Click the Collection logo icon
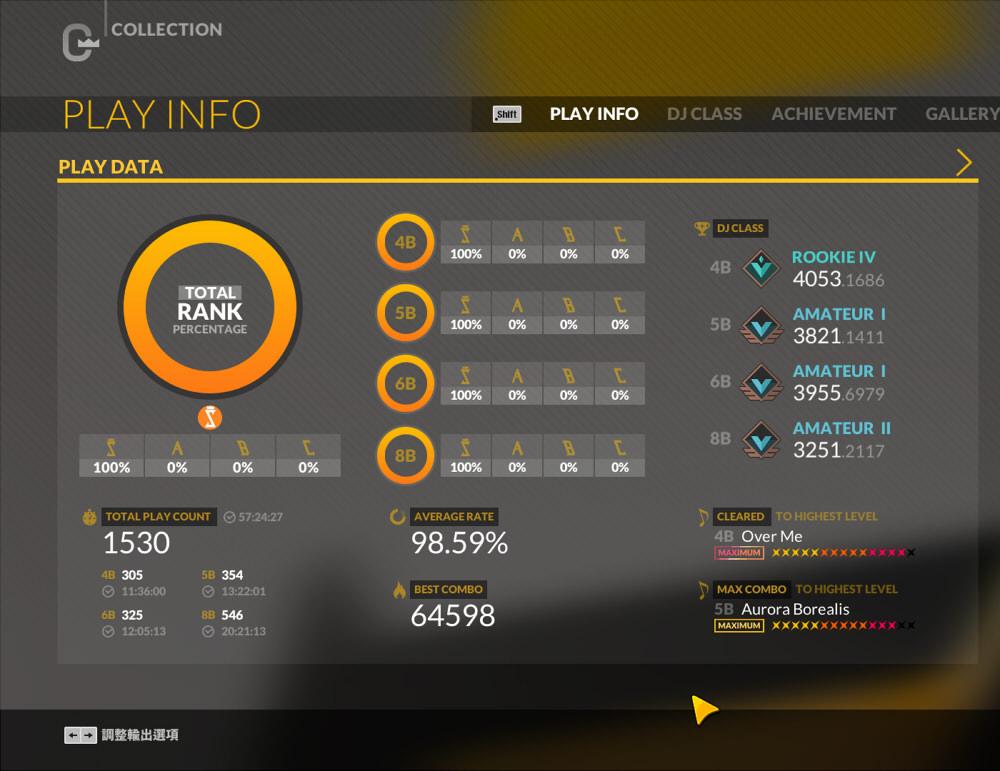This screenshot has height=771, width=1000. tap(78, 41)
